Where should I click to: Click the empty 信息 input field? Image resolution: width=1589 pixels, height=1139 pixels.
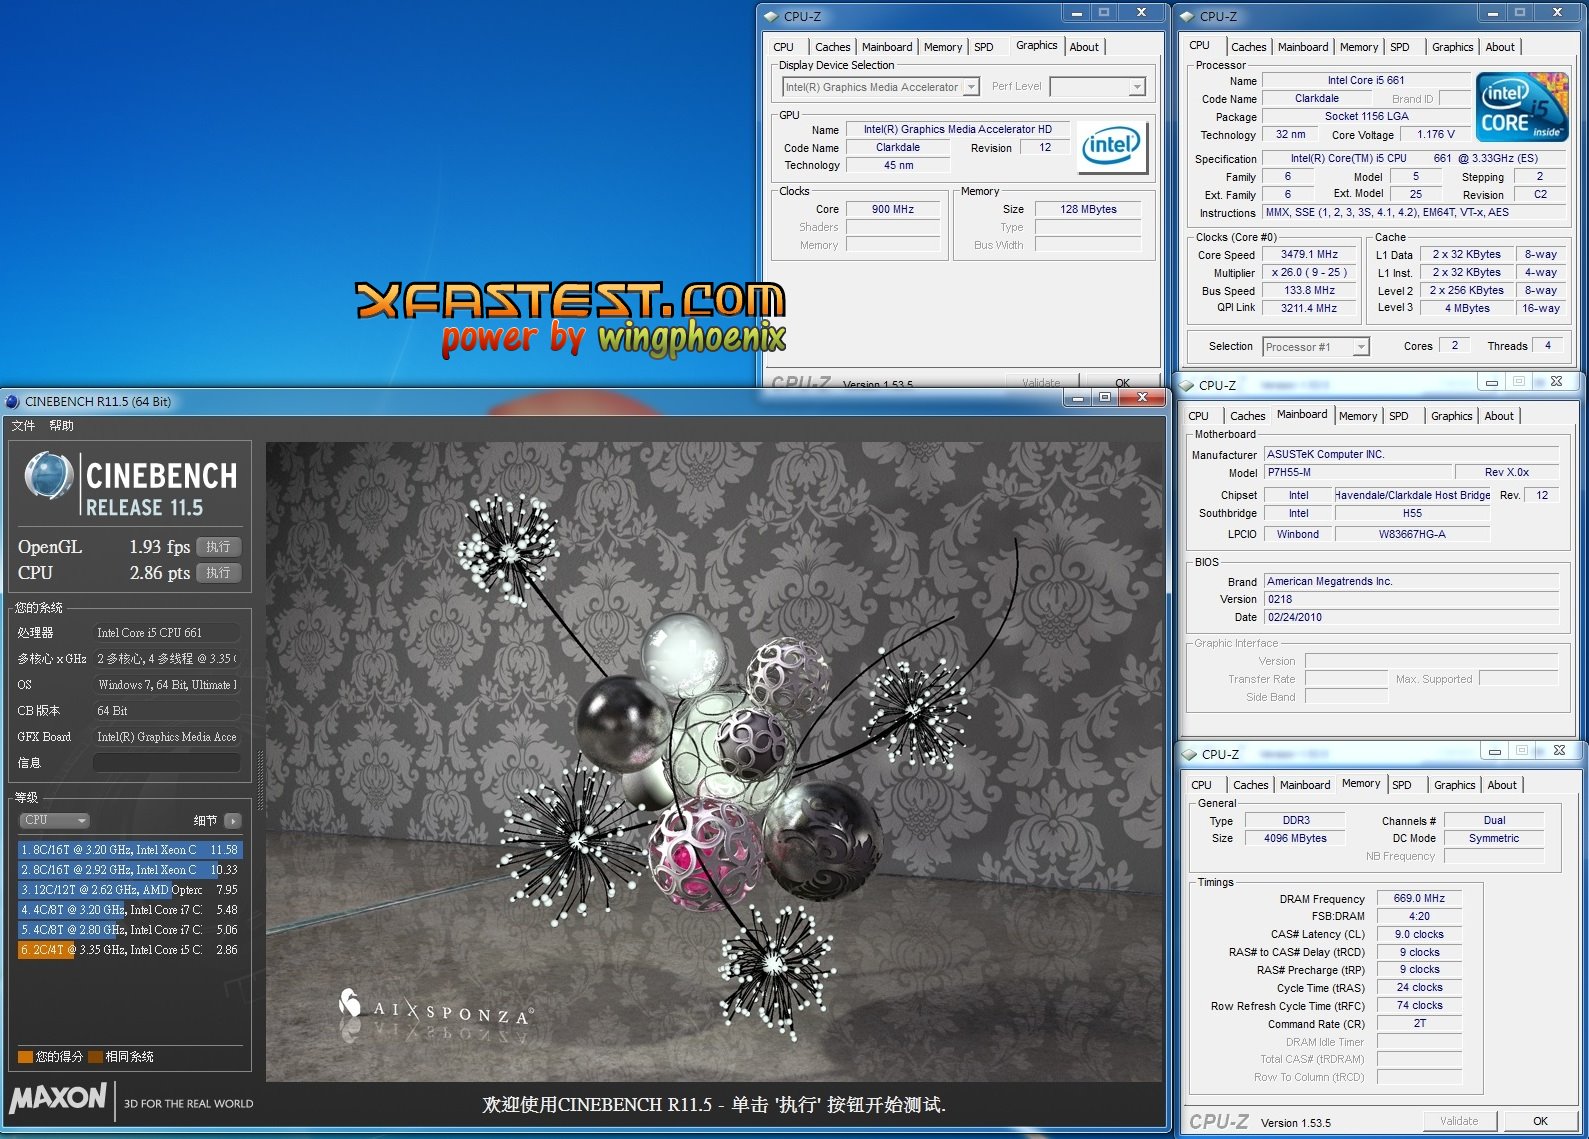point(167,763)
